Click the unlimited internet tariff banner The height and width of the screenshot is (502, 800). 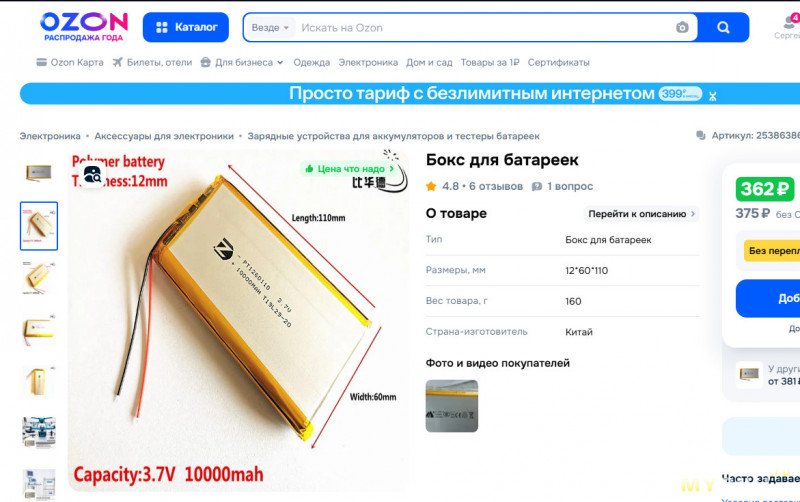(410, 94)
